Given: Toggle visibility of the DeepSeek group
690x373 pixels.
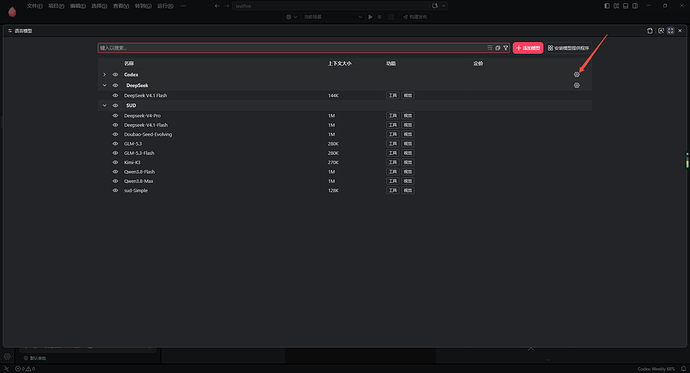Looking at the screenshot, I should 115,85.
